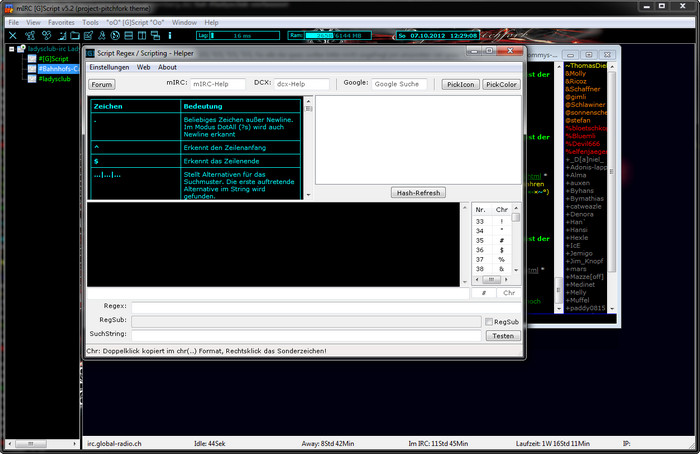
Task: Focus the Regex input field
Action: (x=326, y=307)
